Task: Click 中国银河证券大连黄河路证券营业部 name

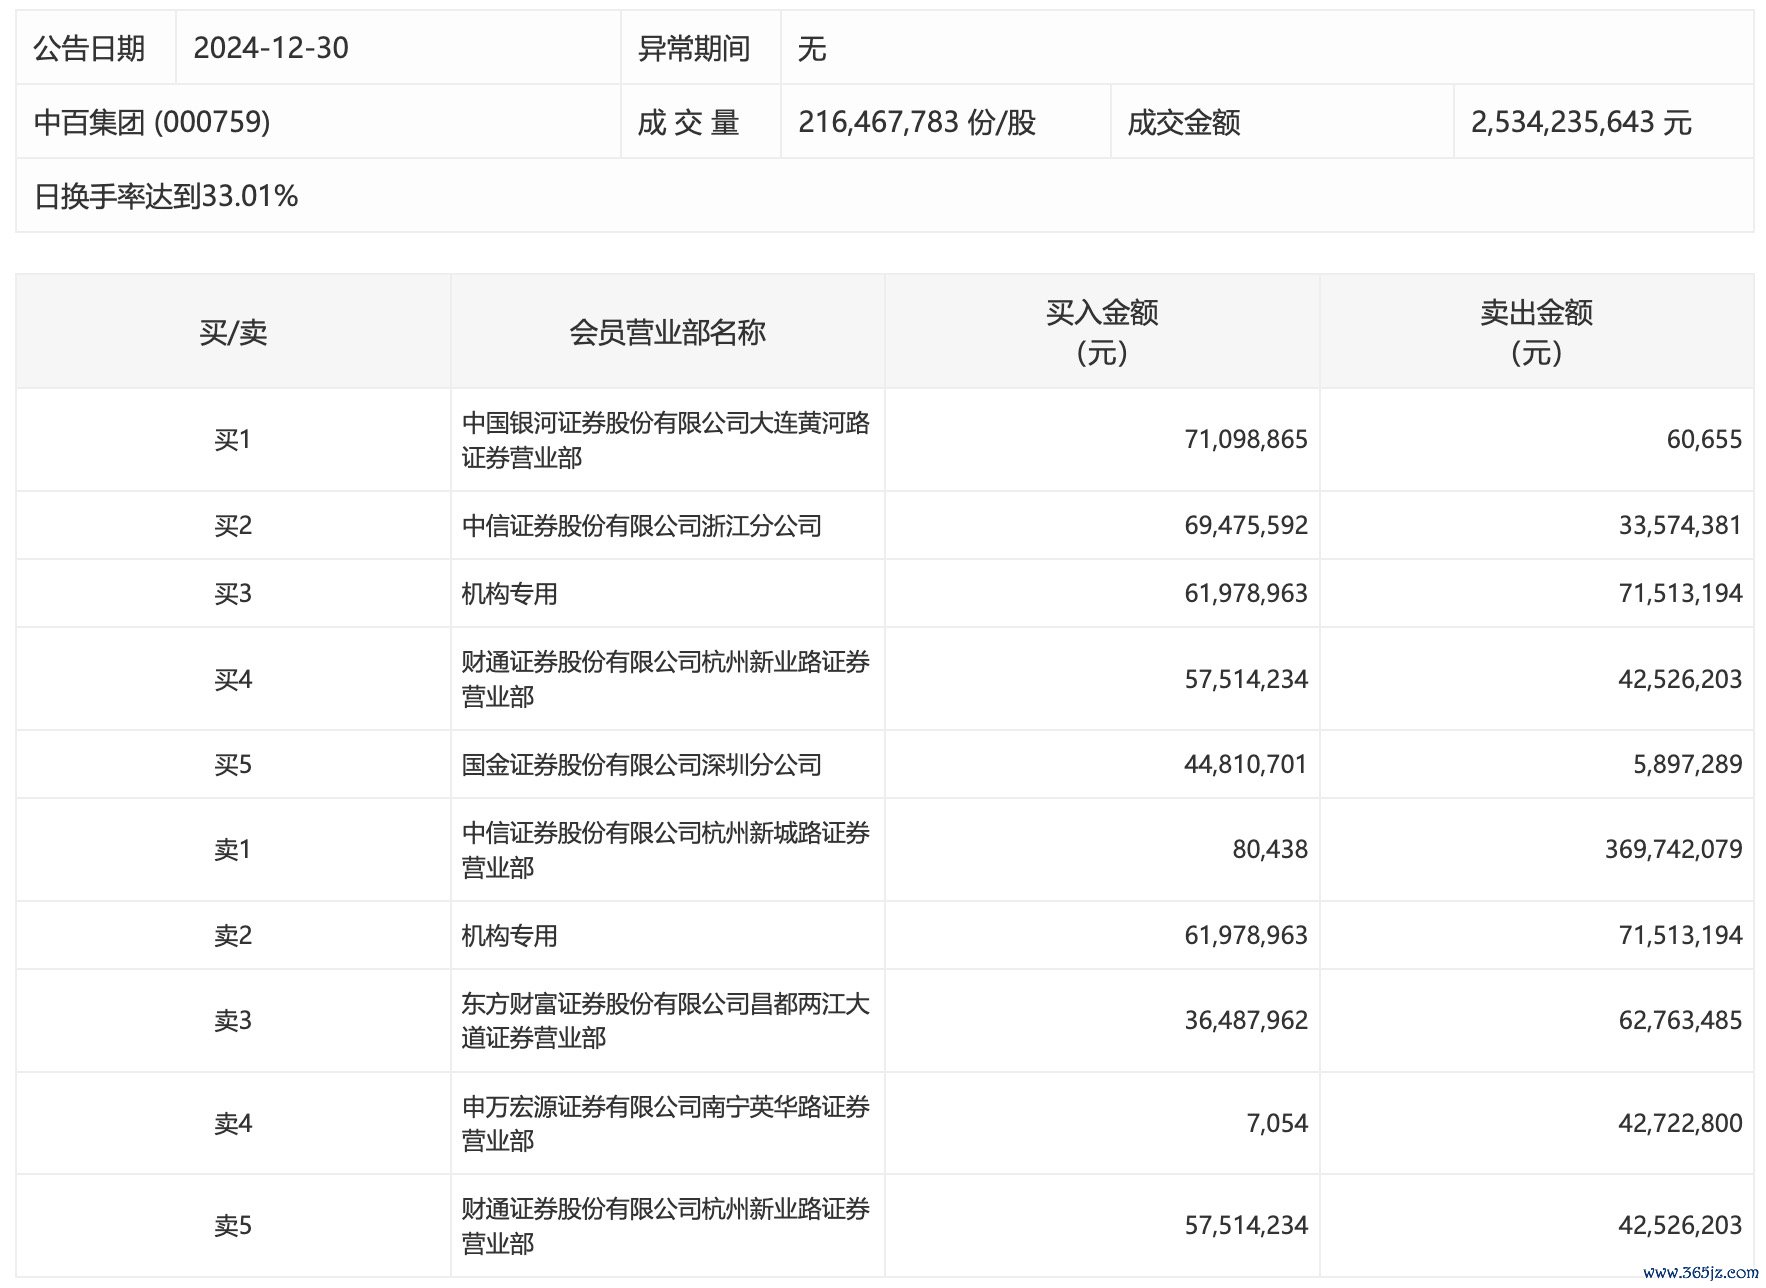Action: pyautogui.click(x=666, y=439)
